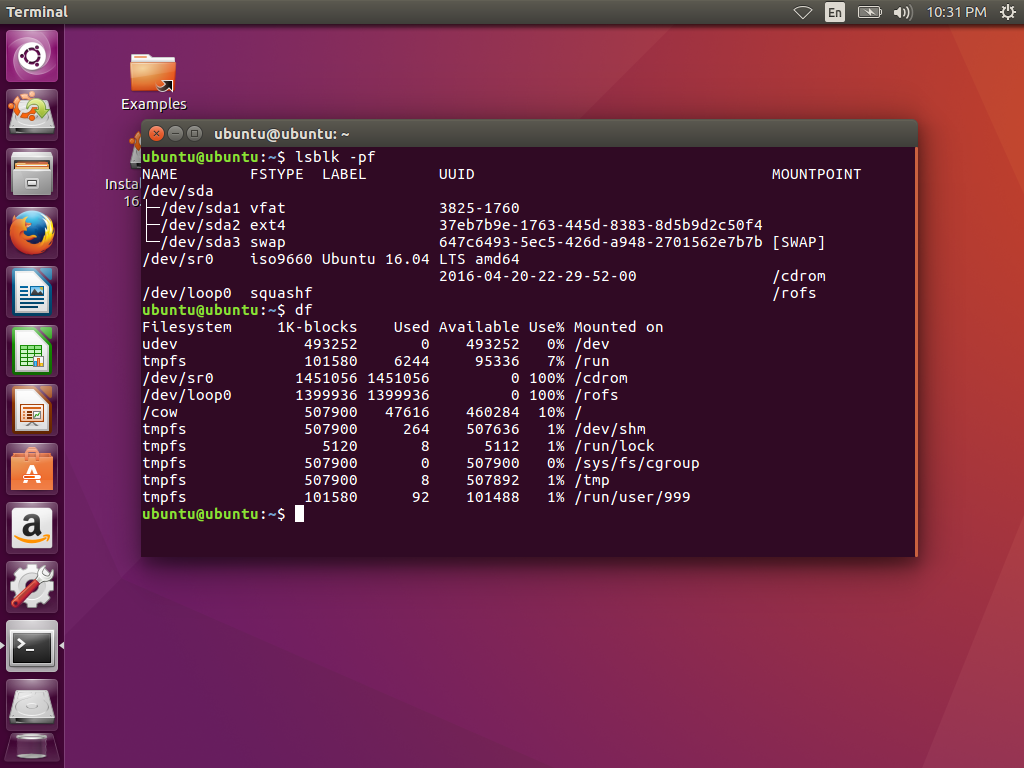Image resolution: width=1024 pixels, height=768 pixels.
Task: Open the Ubuntu Dash search launcher
Action: pyautogui.click(x=32, y=56)
